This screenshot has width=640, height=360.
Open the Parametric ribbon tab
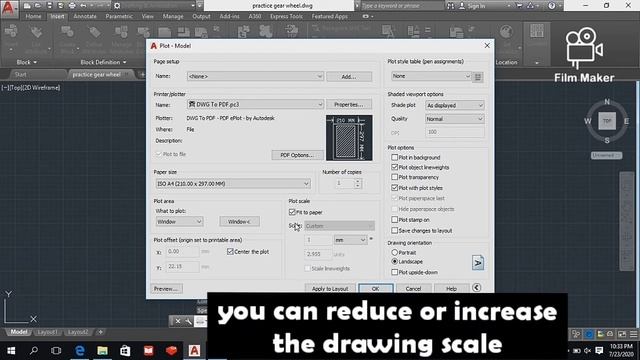(x=119, y=16)
